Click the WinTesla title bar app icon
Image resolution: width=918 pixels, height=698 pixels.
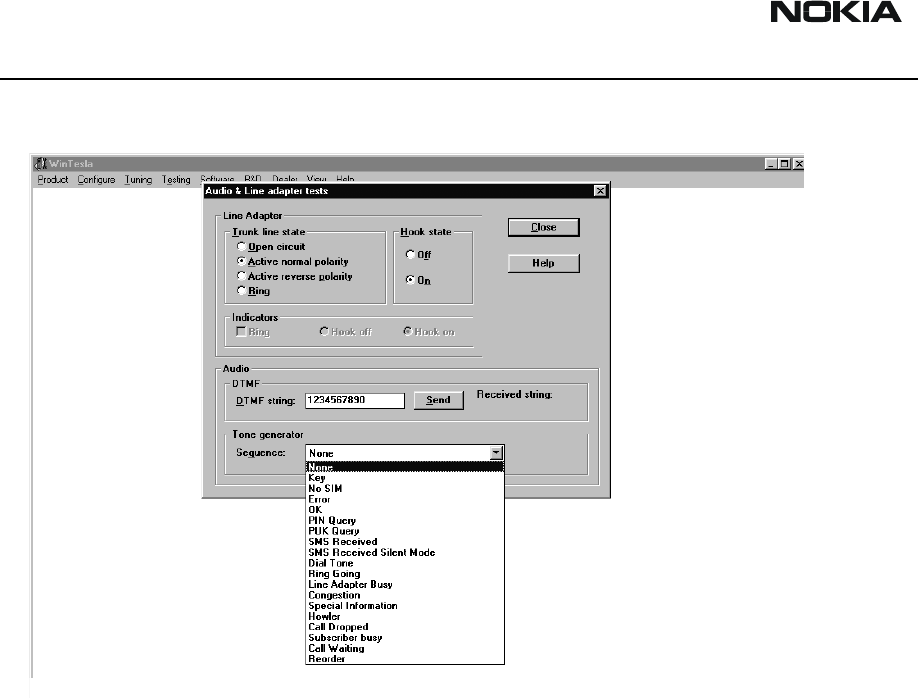[x=40, y=163]
